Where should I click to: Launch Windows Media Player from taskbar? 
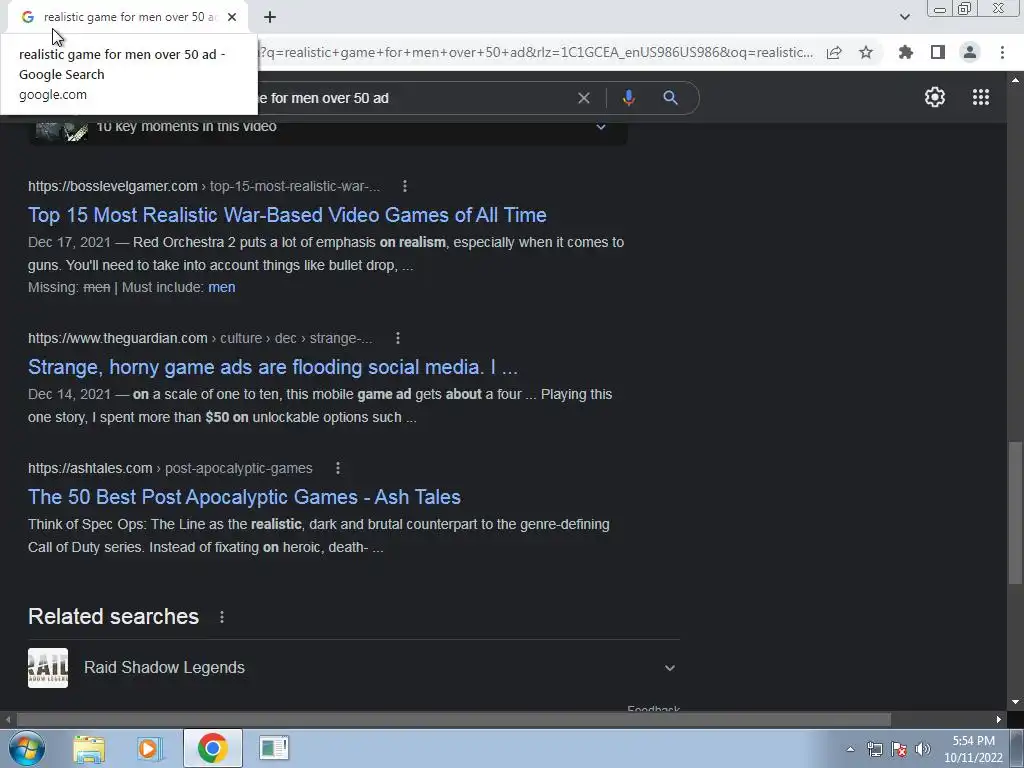(150, 748)
